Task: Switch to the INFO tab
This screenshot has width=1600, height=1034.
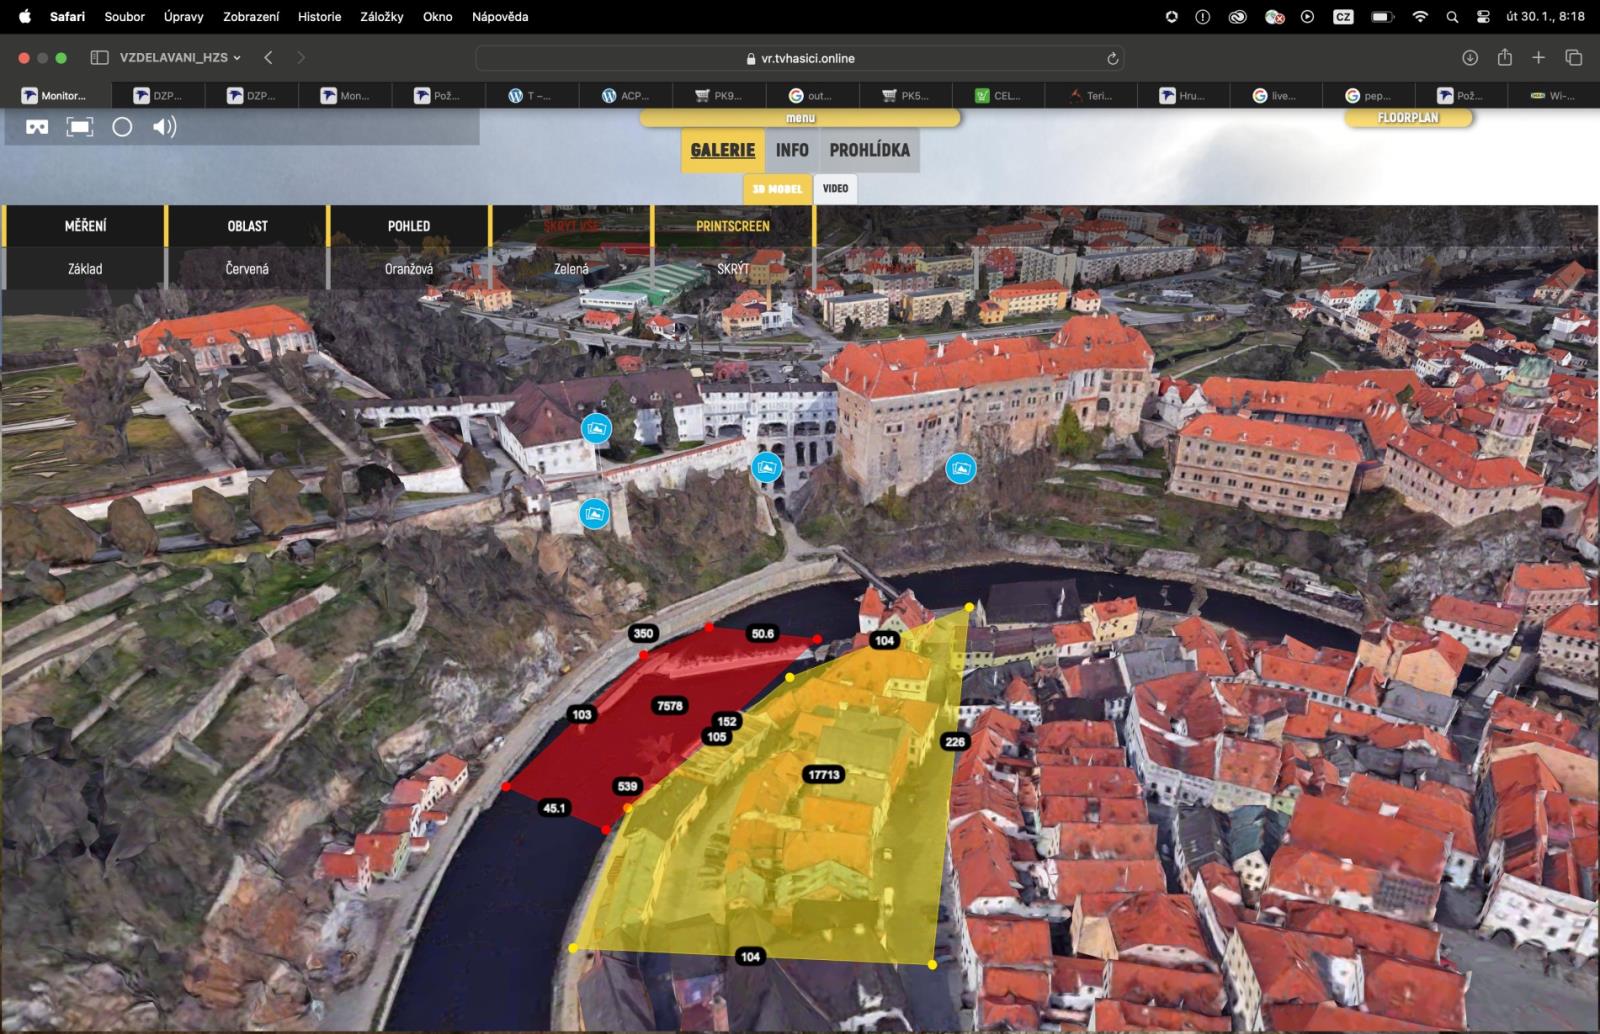Action: pos(792,150)
